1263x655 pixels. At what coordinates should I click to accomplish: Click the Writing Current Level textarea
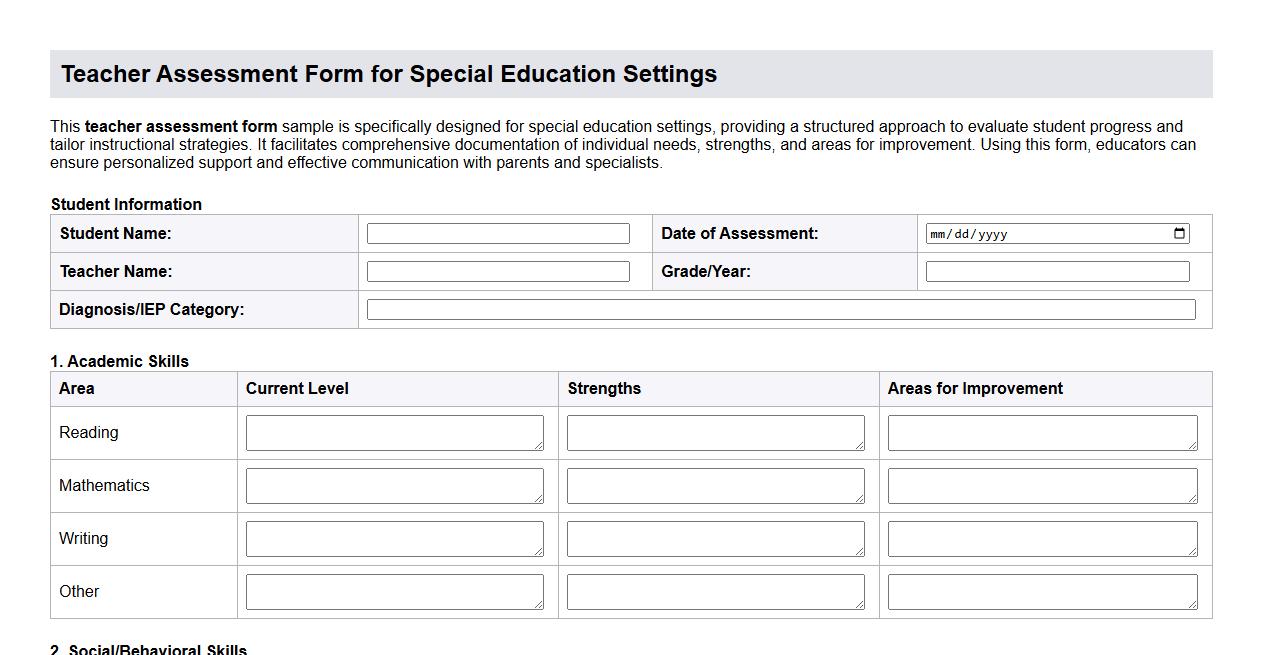pyautogui.click(x=393, y=538)
